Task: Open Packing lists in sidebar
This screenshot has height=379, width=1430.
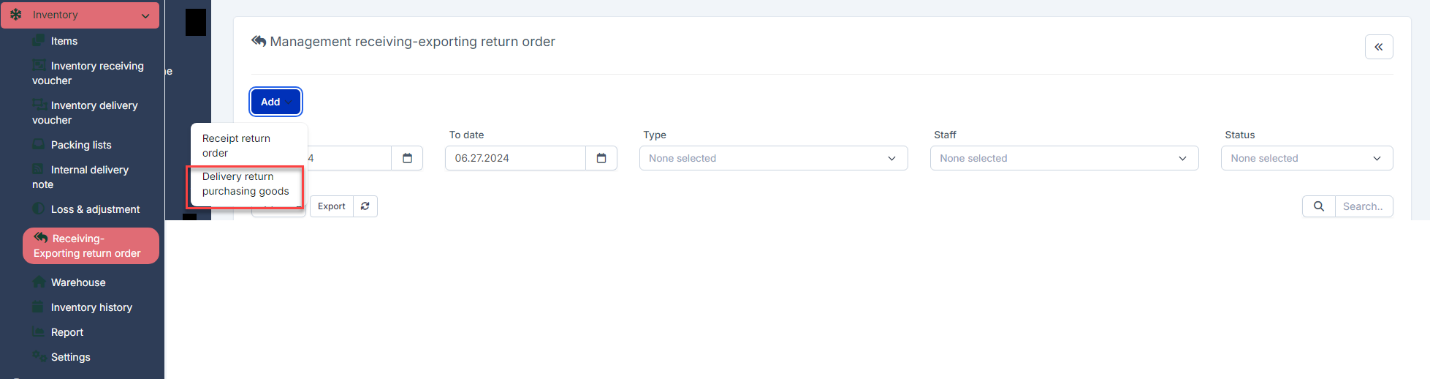Action: (81, 145)
